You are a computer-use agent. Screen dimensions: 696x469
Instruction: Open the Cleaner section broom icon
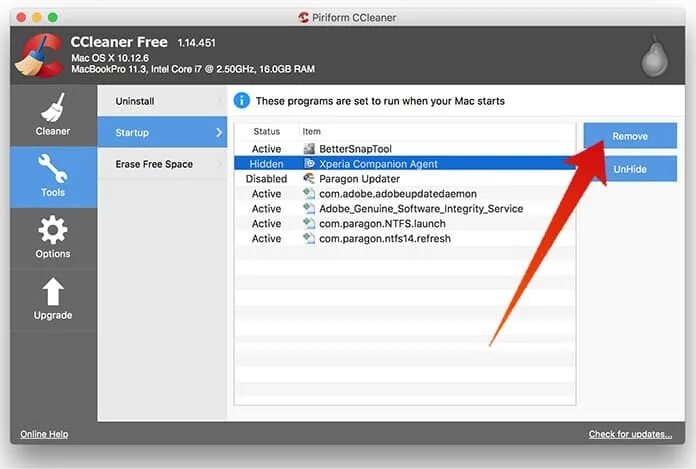point(53,107)
